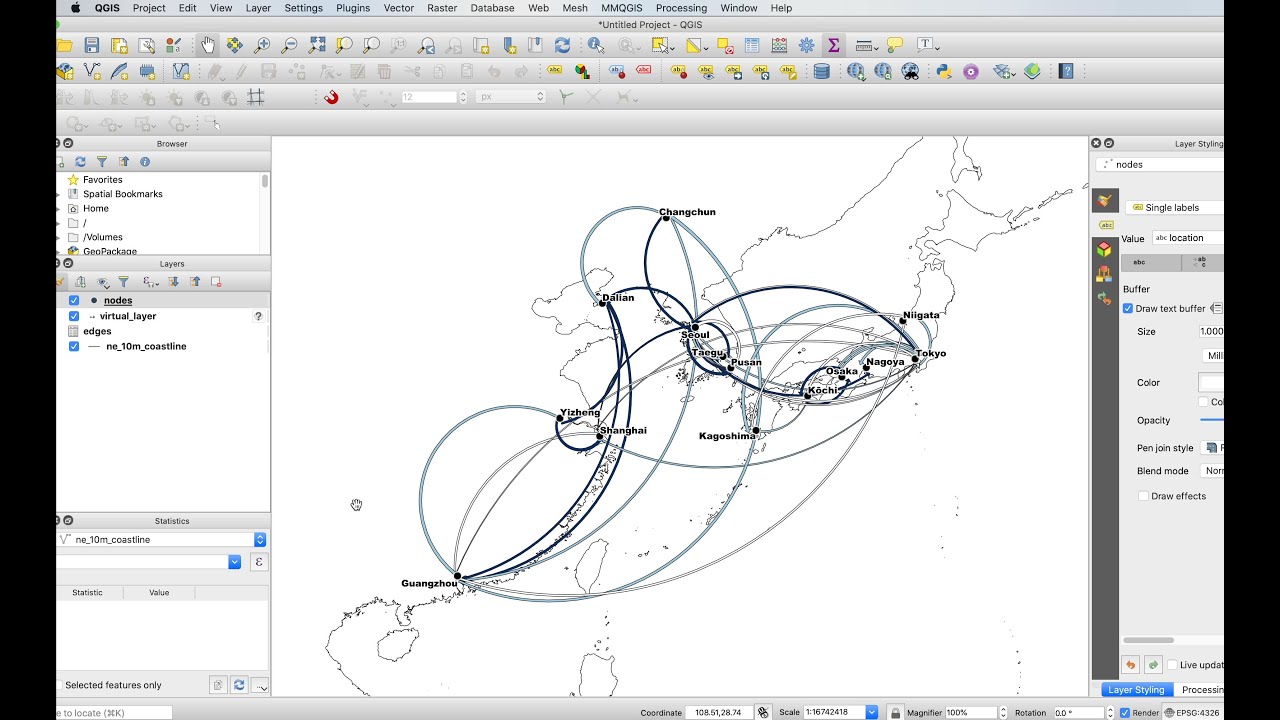Click the Zoom In magnifier icon
Image resolution: width=1280 pixels, height=720 pixels.
tap(262, 45)
